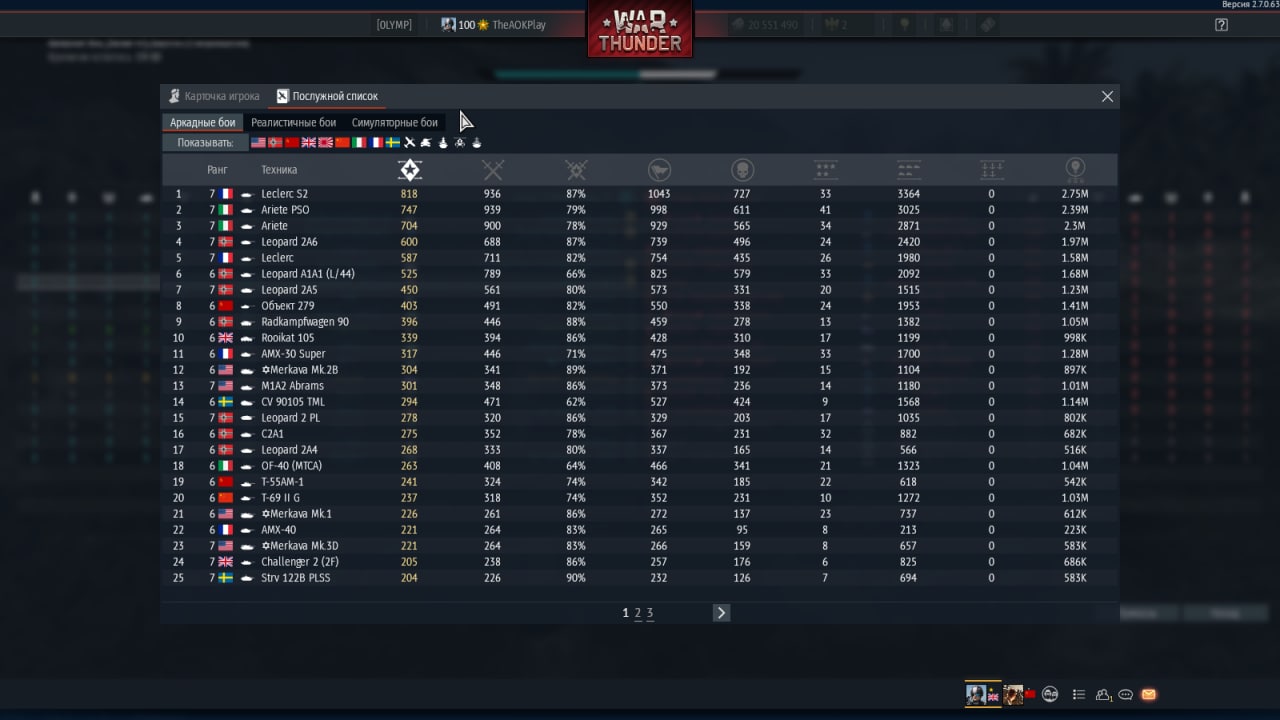This screenshot has height=720, width=1280.
Task: Sort by the column with value 3364 for Leclerc S2
Action: coord(909,169)
